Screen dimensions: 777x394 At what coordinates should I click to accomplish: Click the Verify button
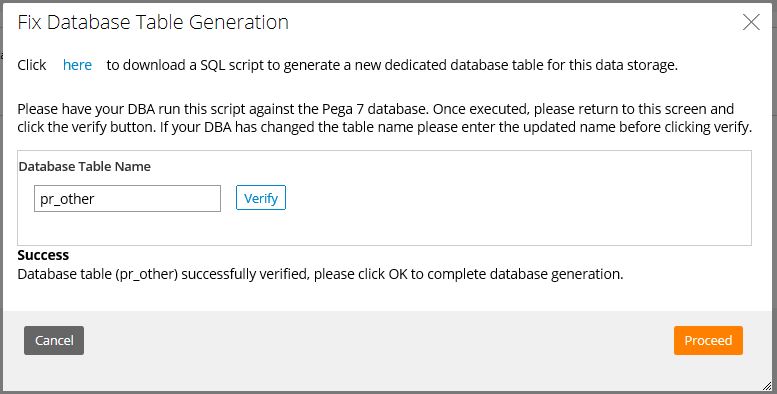[261, 198]
